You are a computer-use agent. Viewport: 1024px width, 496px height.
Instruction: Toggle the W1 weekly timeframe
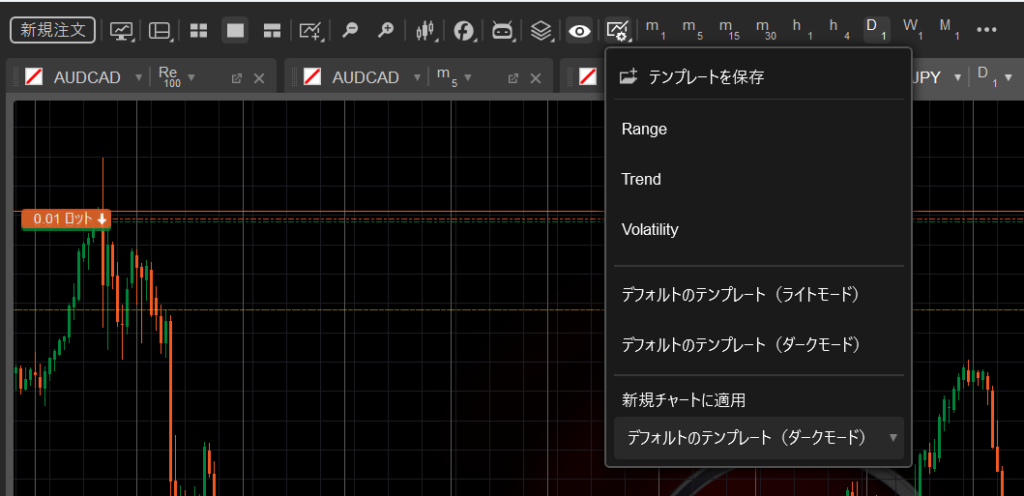pyautogui.click(x=911, y=30)
